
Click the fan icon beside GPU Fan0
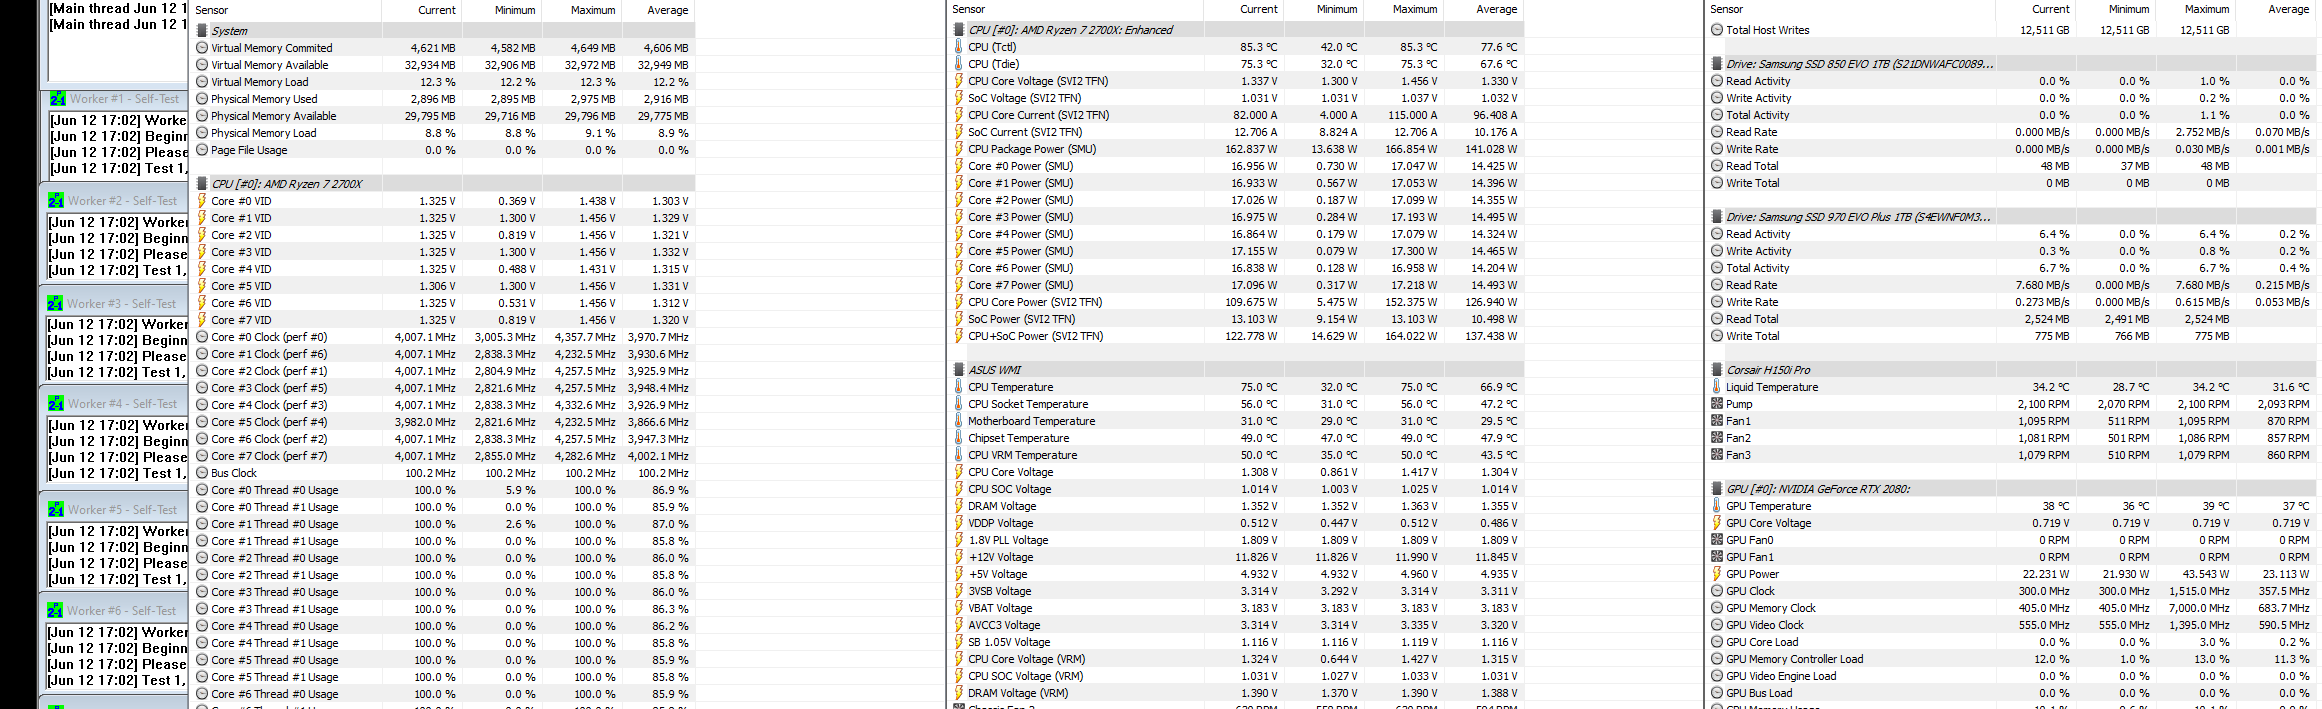coord(1717,540)
